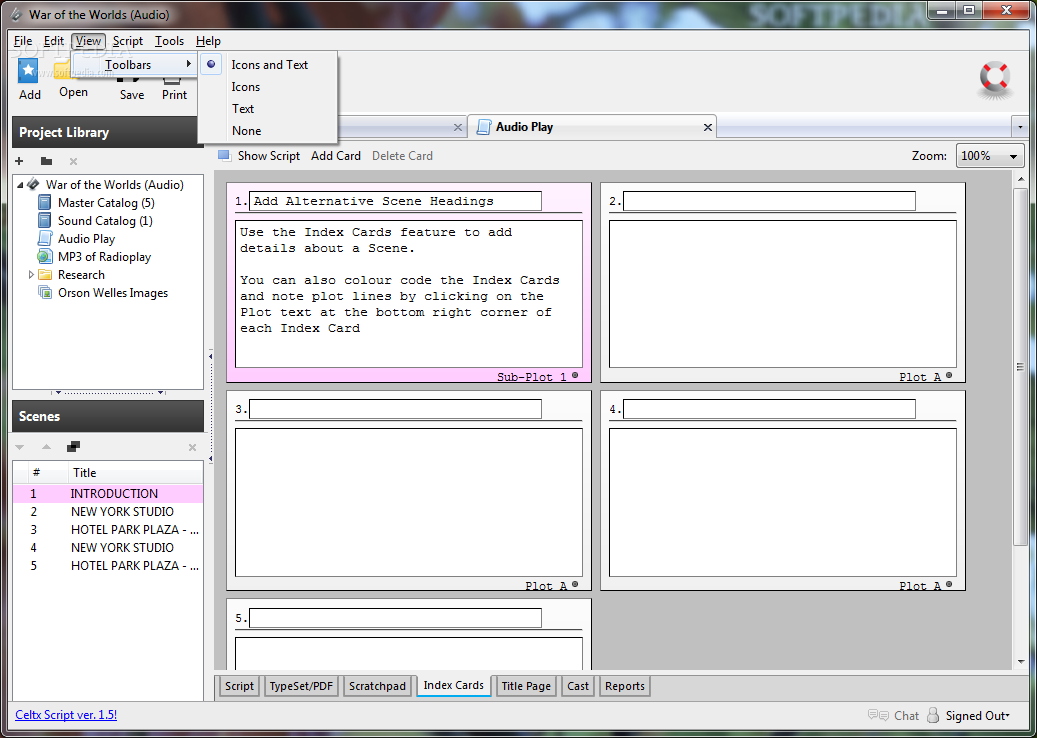Click the Scenes panel cards icon
This screenshot has width=1037, height=738.
pos(73,447)
